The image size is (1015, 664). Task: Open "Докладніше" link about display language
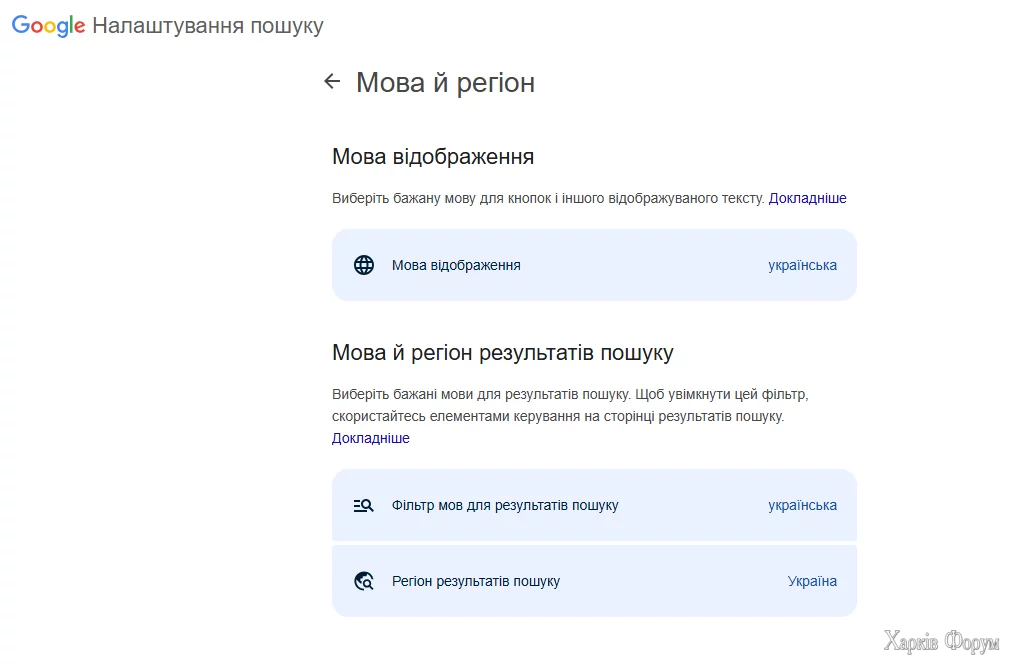coord(807,198)
